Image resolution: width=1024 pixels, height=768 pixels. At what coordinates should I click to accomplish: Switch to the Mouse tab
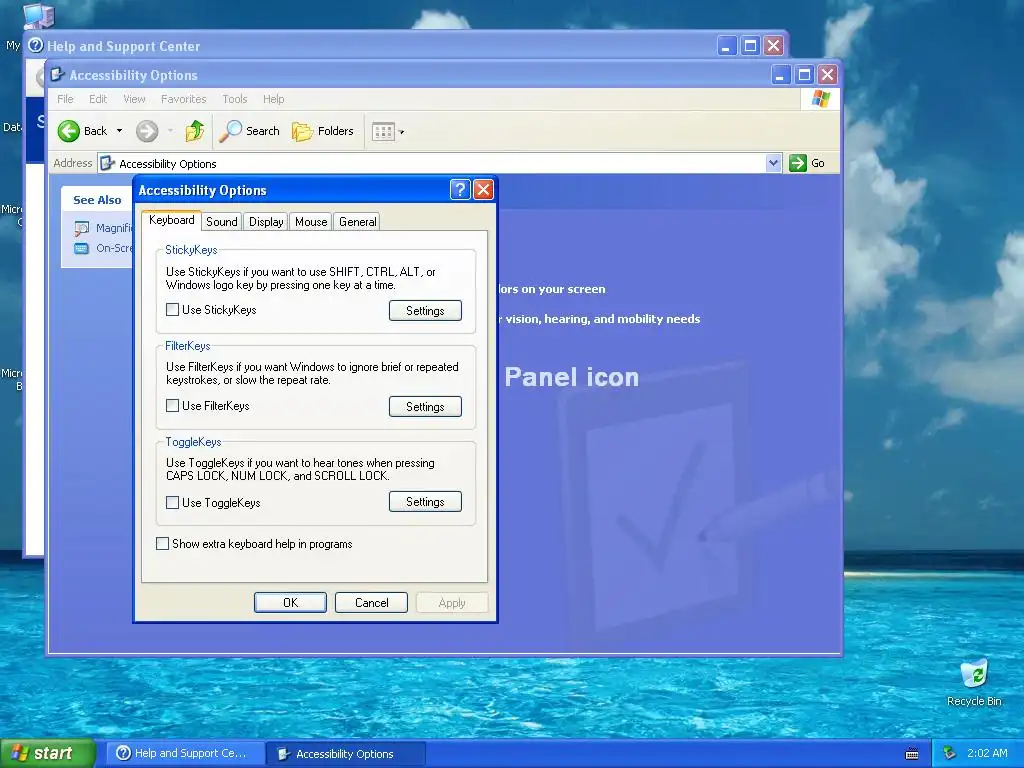click(311, 221)
